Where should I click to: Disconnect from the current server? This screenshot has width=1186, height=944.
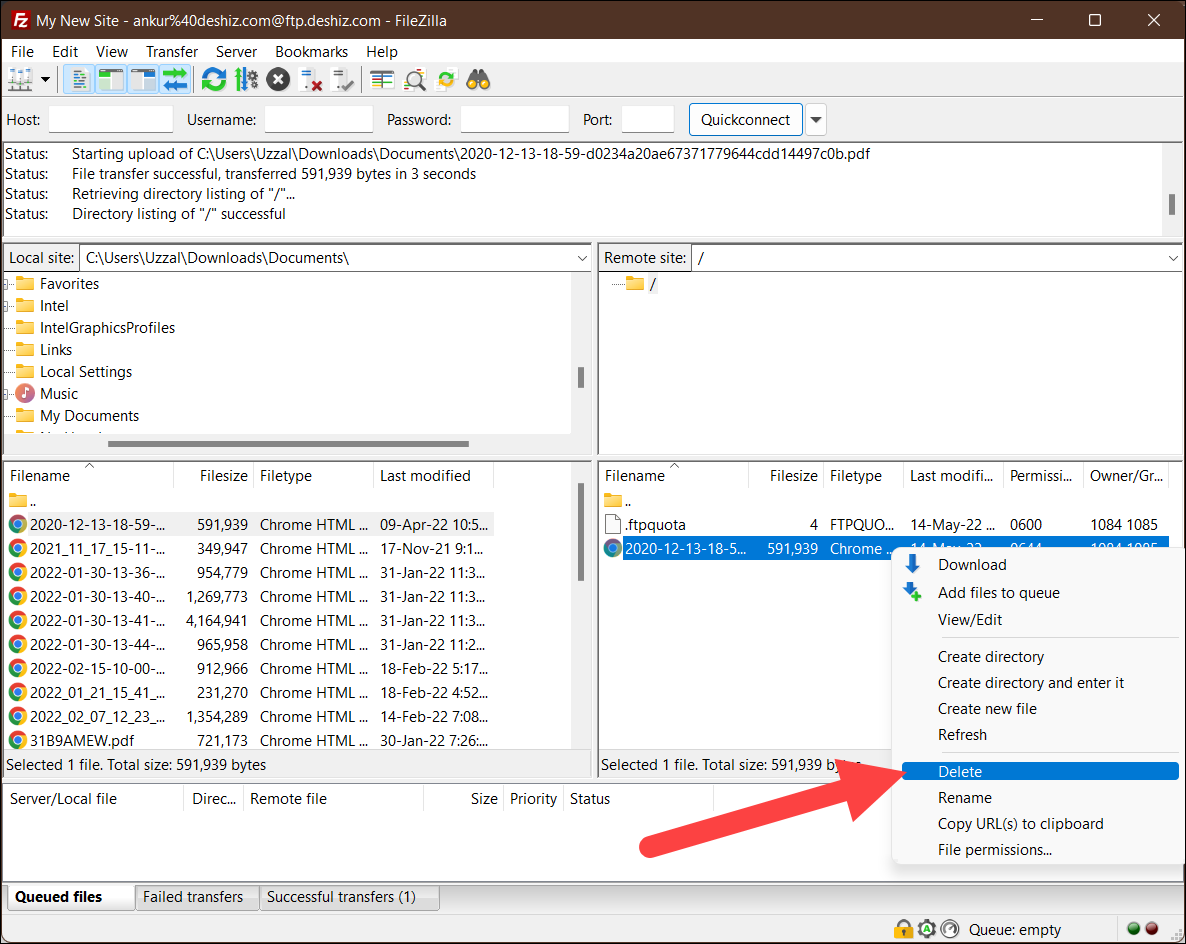click(310, 79)
